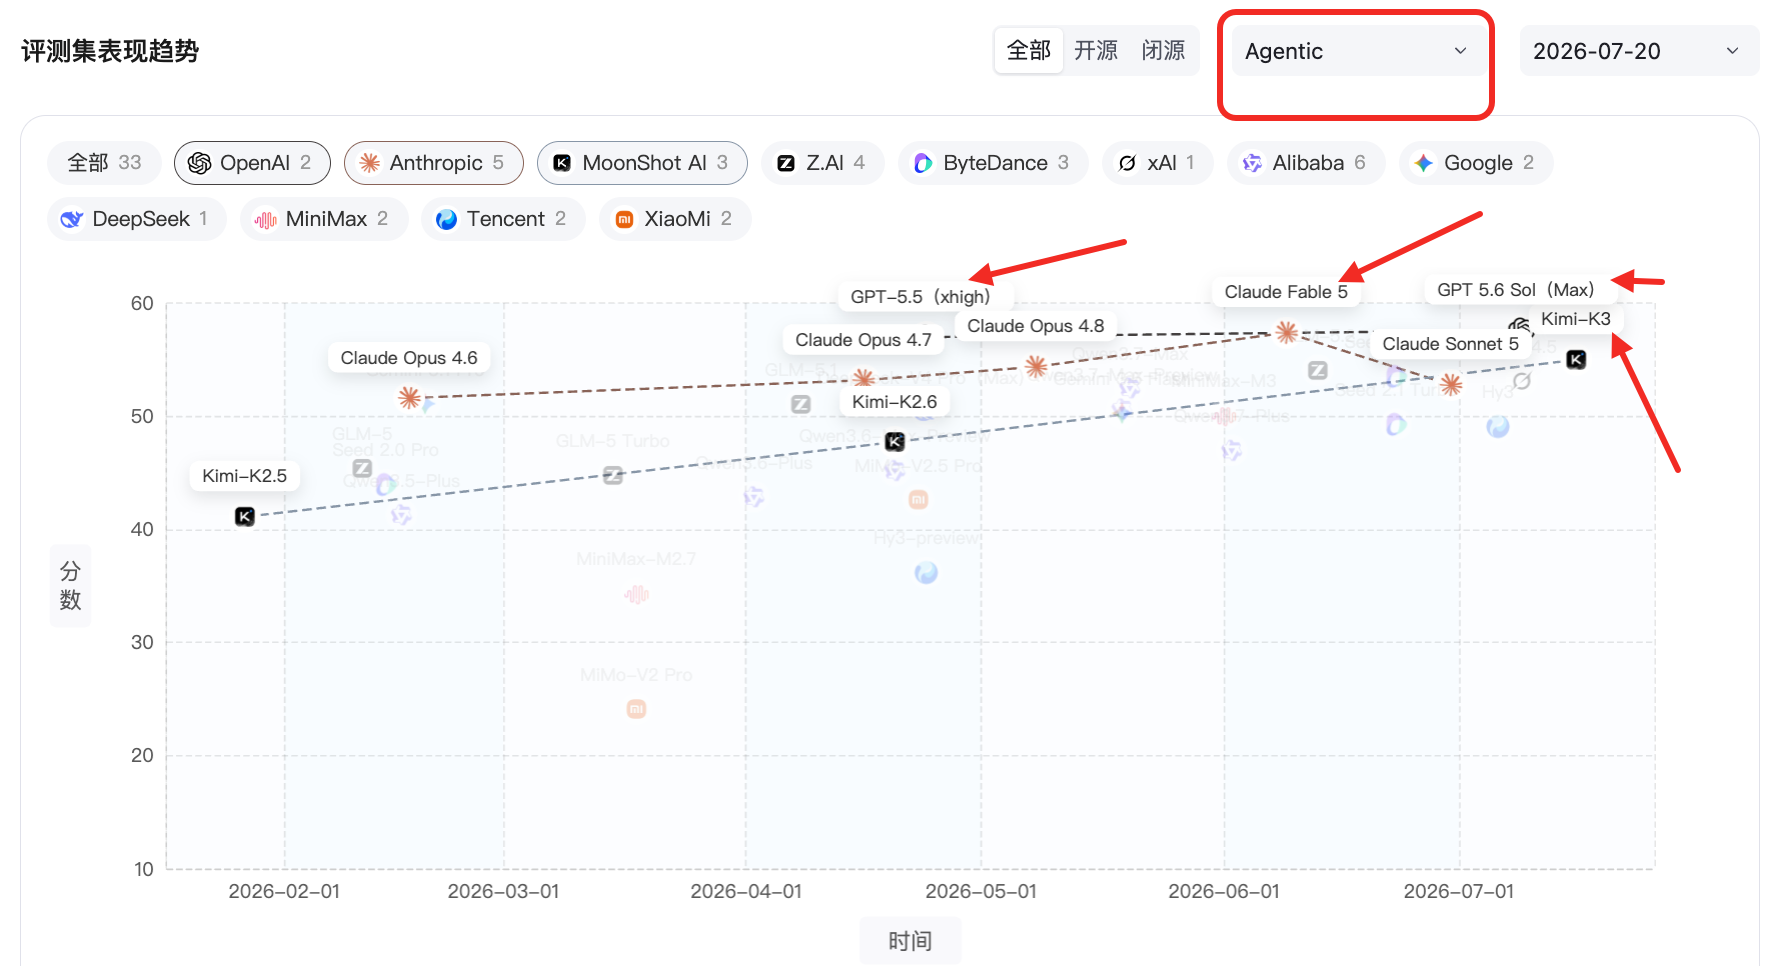
Task: Click the 时间 x-axis title
Action: [x=910, y=941]
